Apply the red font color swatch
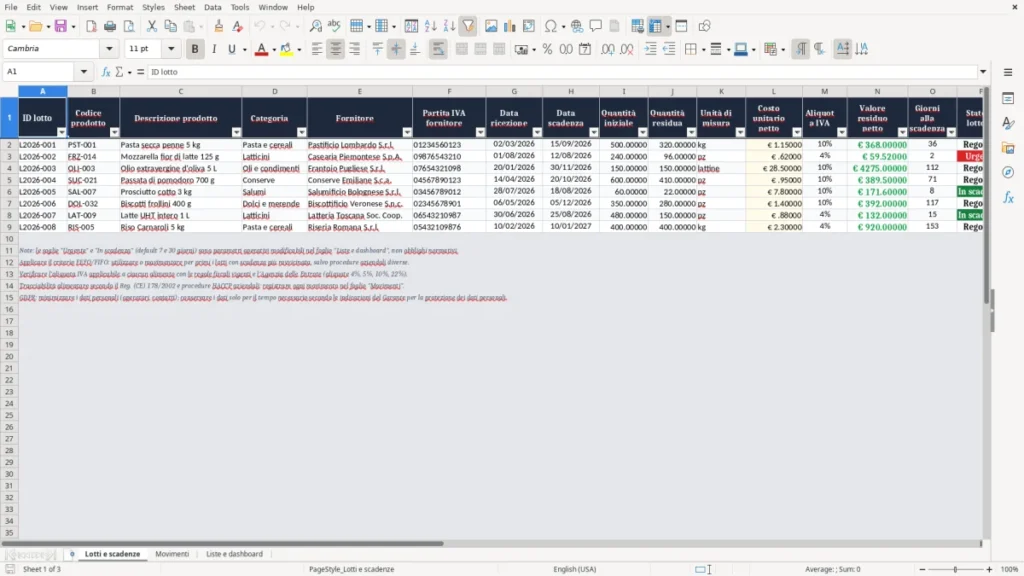Screen dimensions: 1024x576 (x=261, y=49)
